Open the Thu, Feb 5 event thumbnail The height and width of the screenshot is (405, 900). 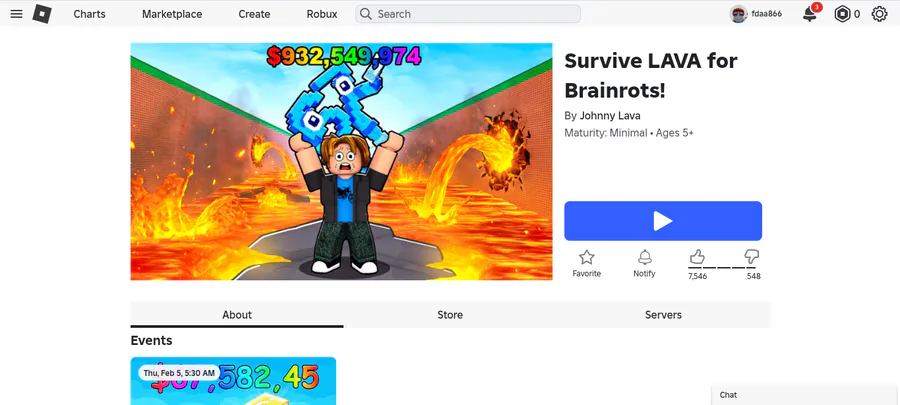pos(233,381)
